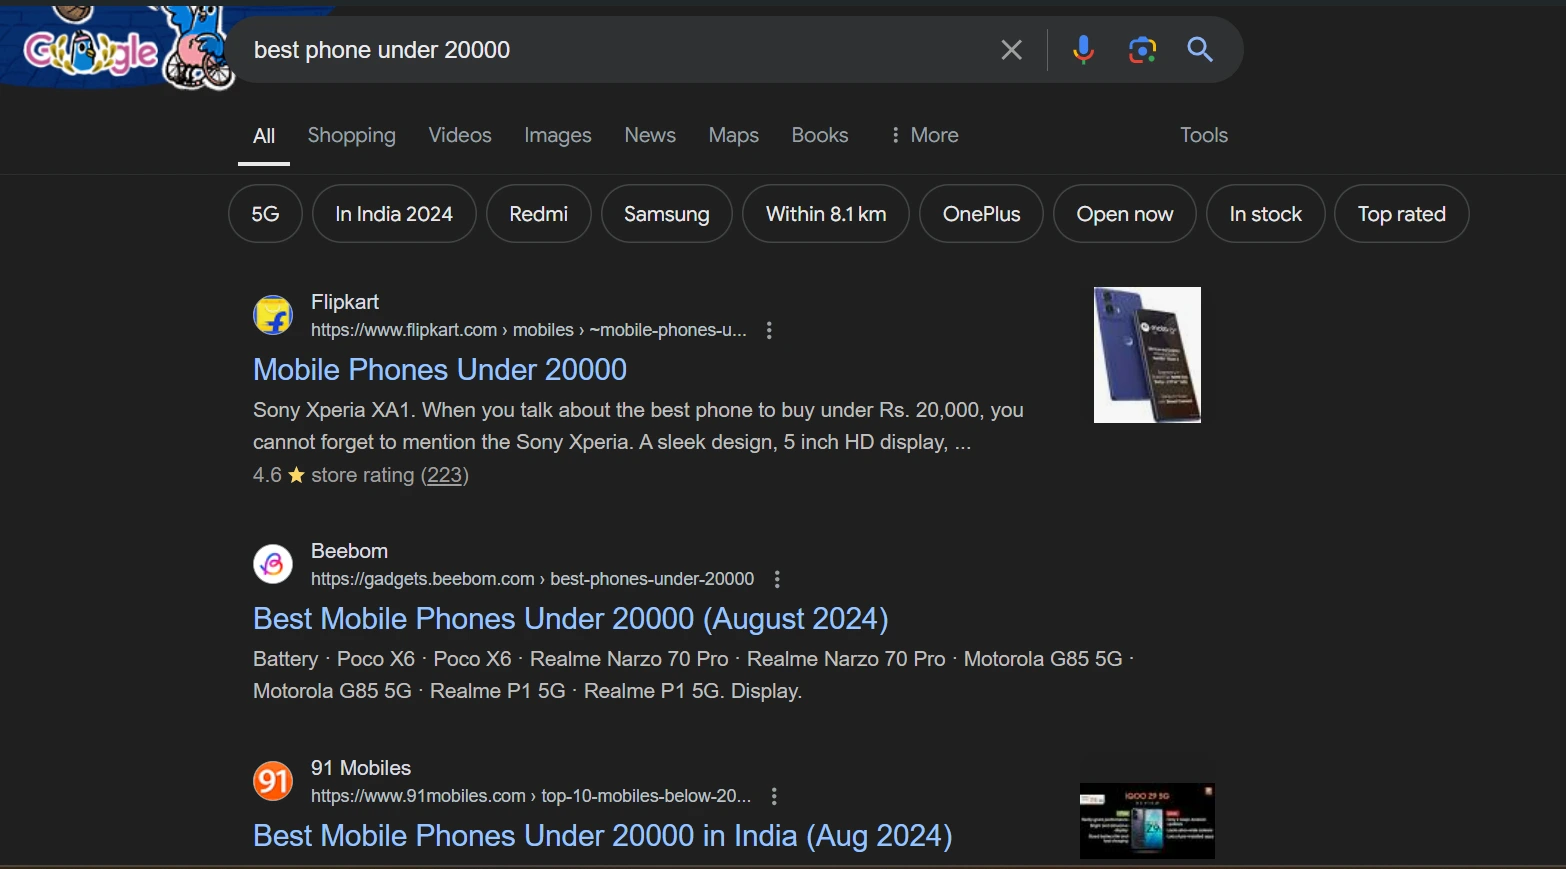
Task: Click the gadgets.beebom.com URL breadcrumb
Action: 533,579
